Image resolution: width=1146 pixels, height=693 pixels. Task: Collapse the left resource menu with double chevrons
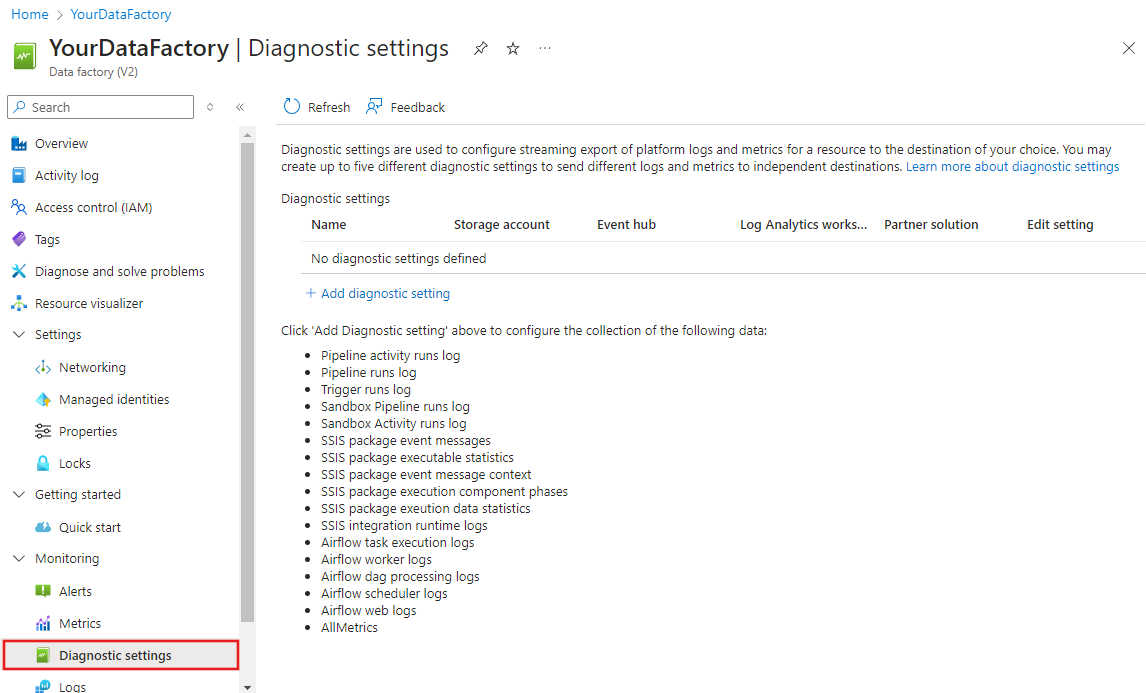[x=240, y=107]
